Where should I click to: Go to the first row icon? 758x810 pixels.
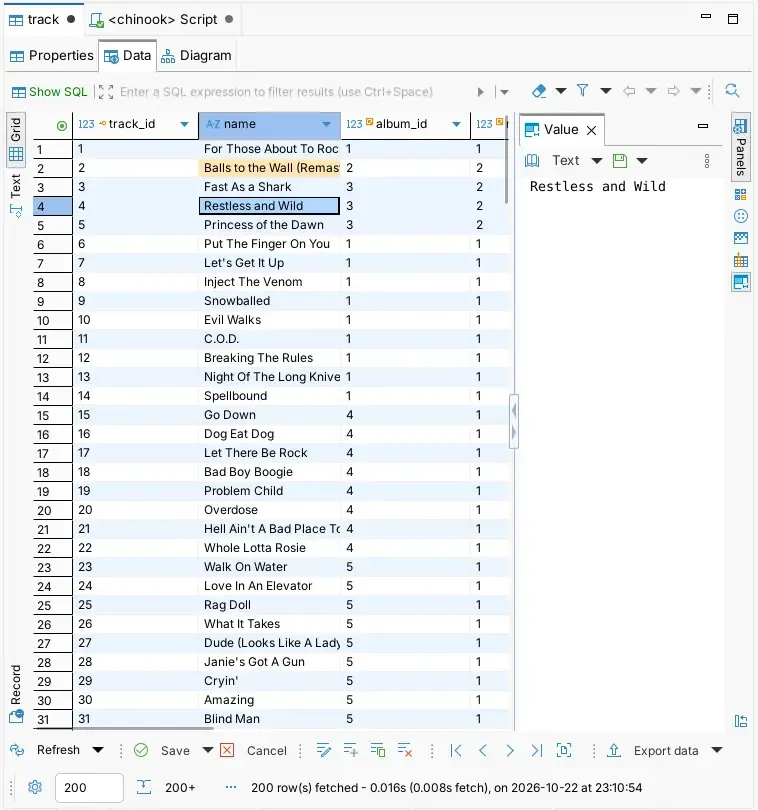456,750
